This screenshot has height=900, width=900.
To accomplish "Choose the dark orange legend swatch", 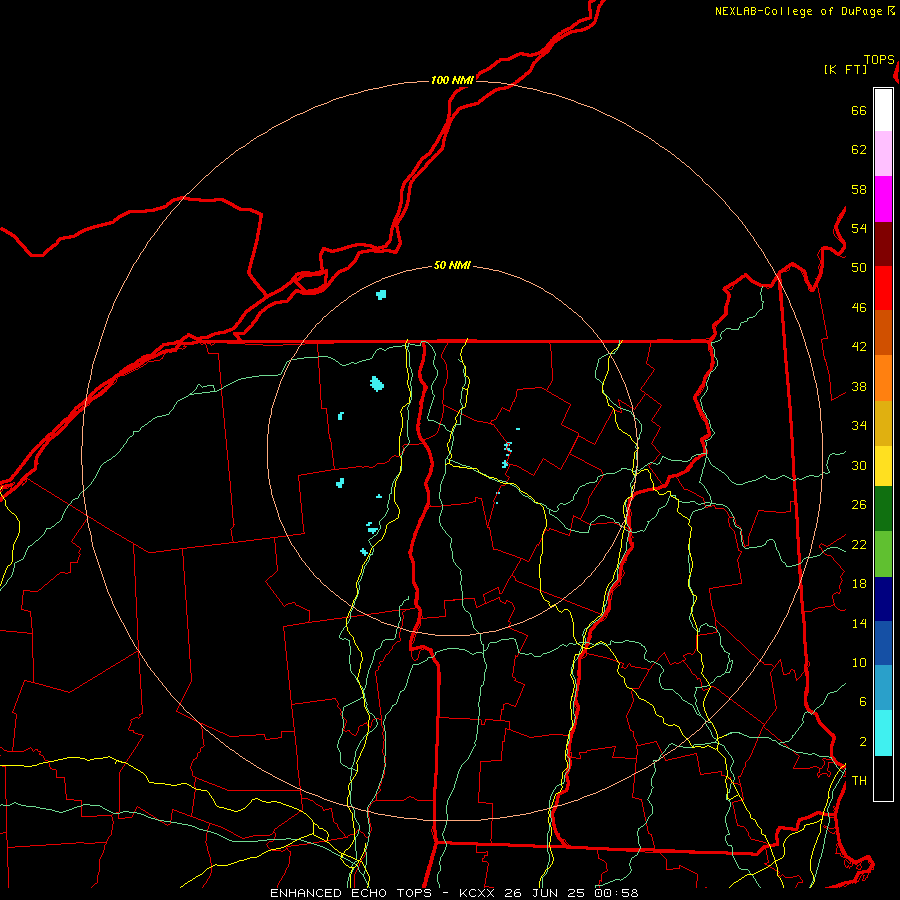I will [883, 333].
